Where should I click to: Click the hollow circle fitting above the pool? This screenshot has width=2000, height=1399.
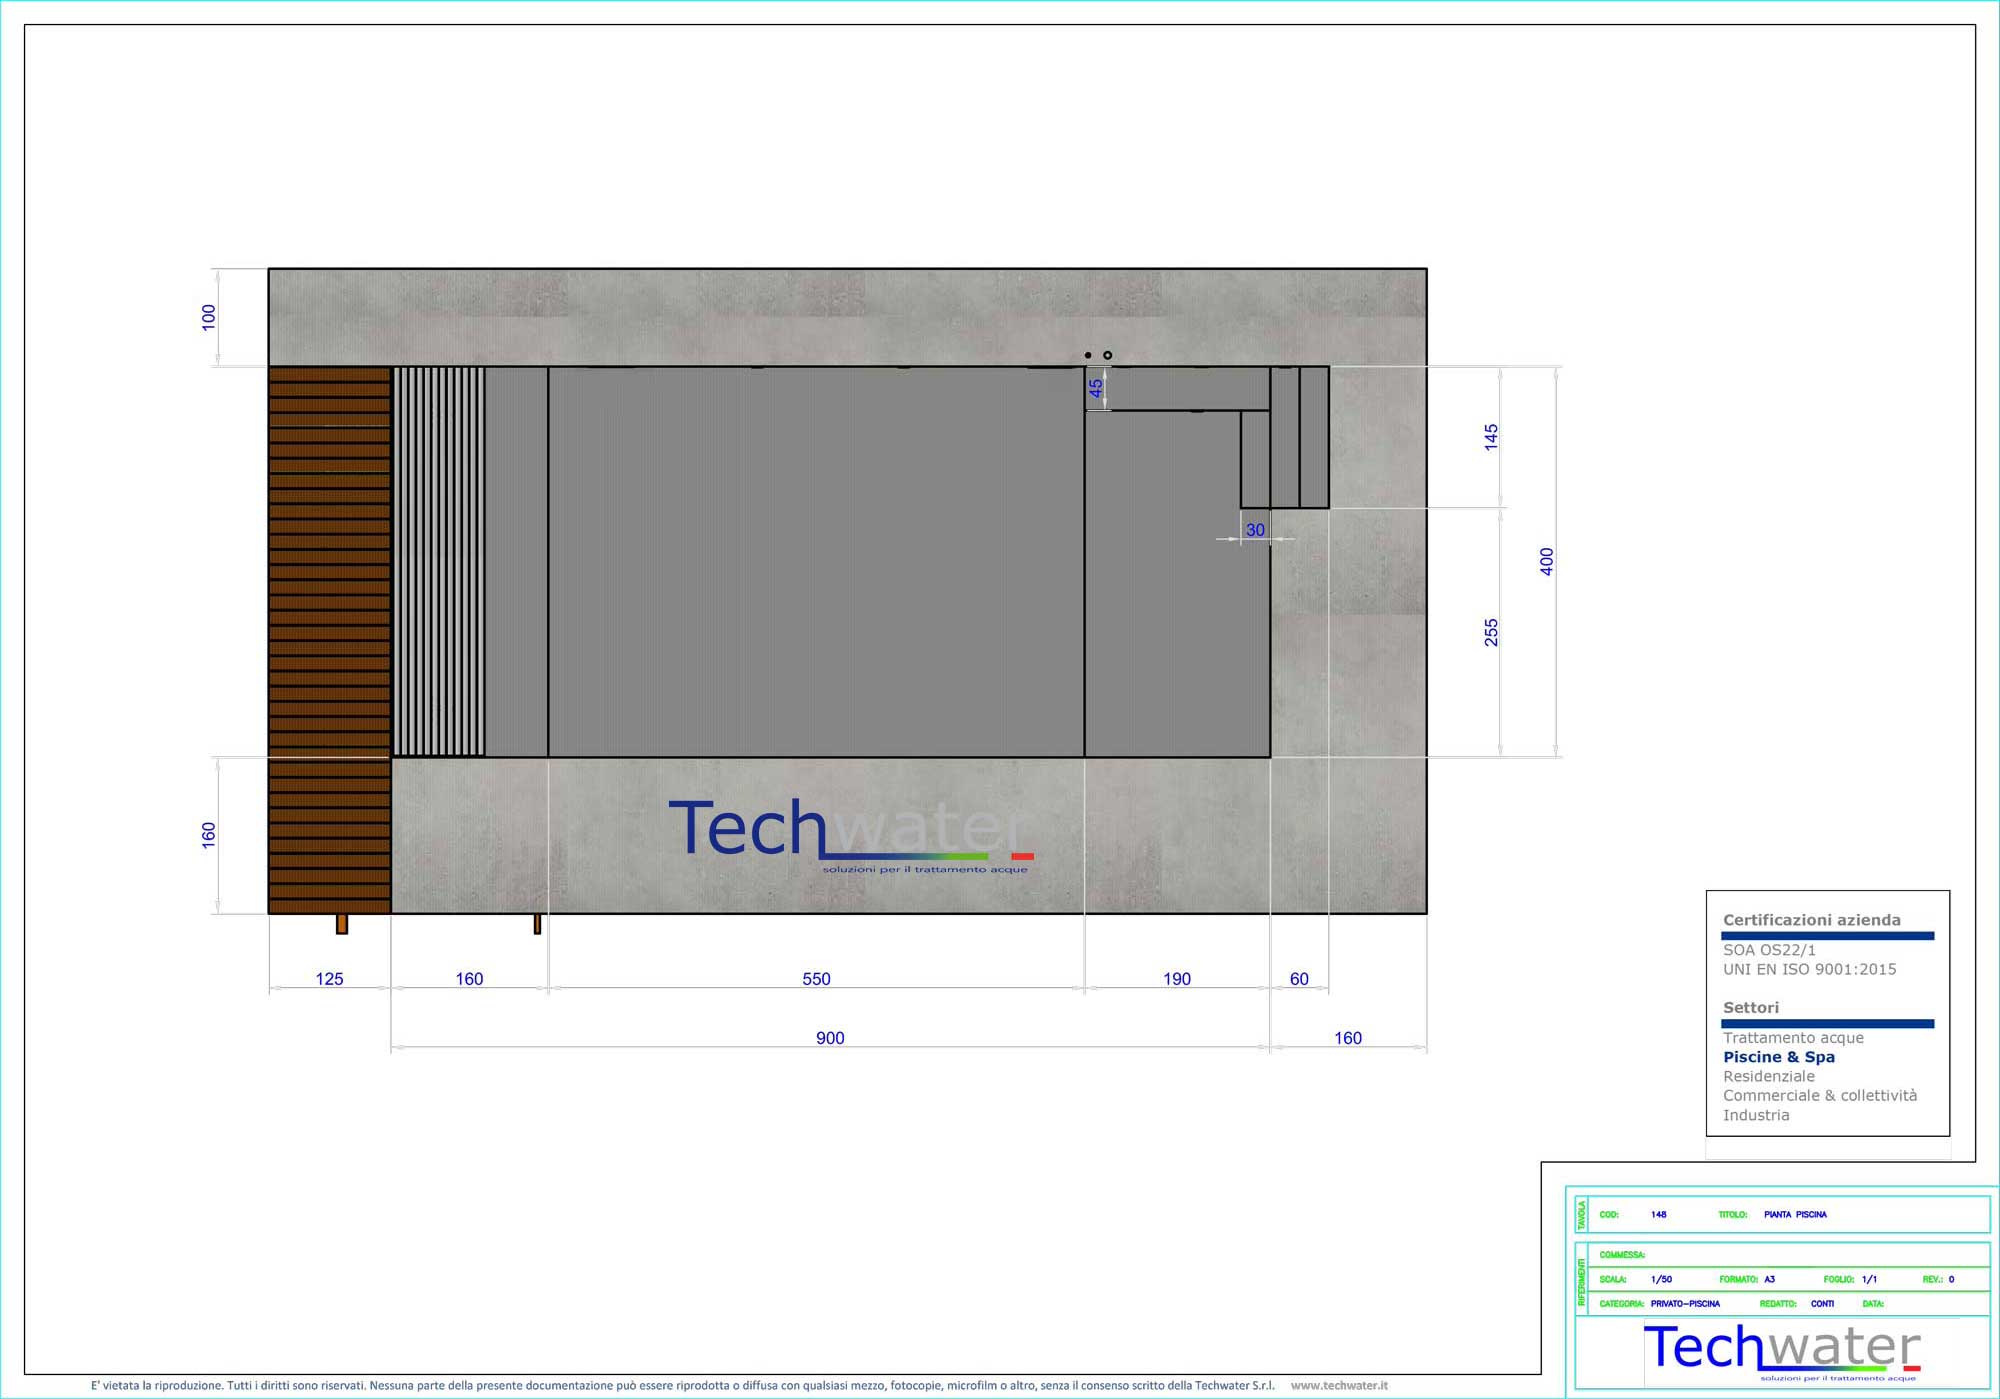1107,355
